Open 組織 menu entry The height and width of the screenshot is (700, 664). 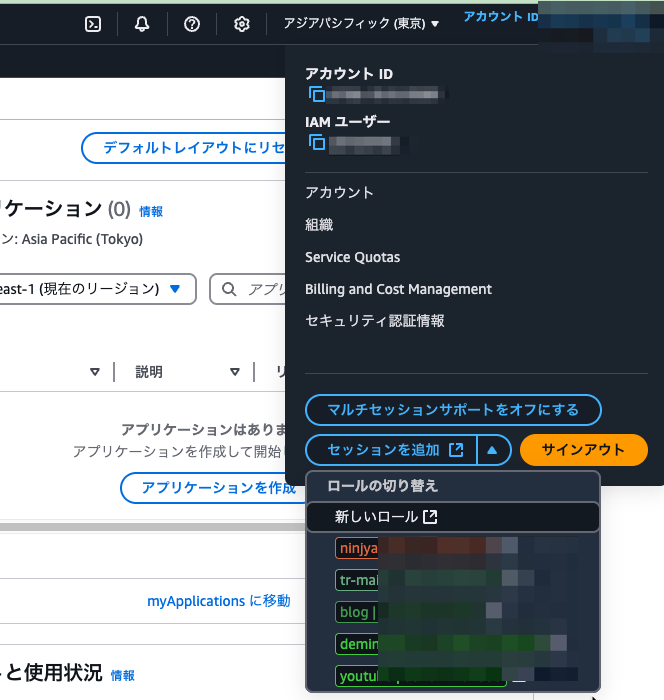pyautogui.click(x=319, y=225)
